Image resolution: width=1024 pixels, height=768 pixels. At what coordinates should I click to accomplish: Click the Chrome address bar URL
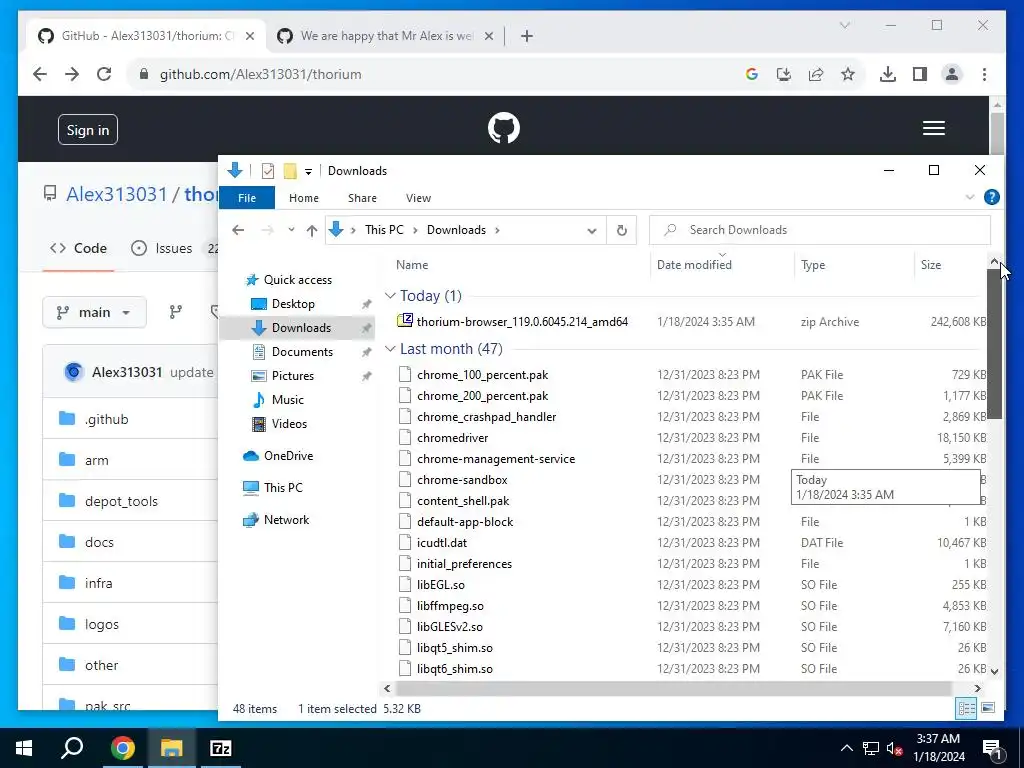[261, 74]
